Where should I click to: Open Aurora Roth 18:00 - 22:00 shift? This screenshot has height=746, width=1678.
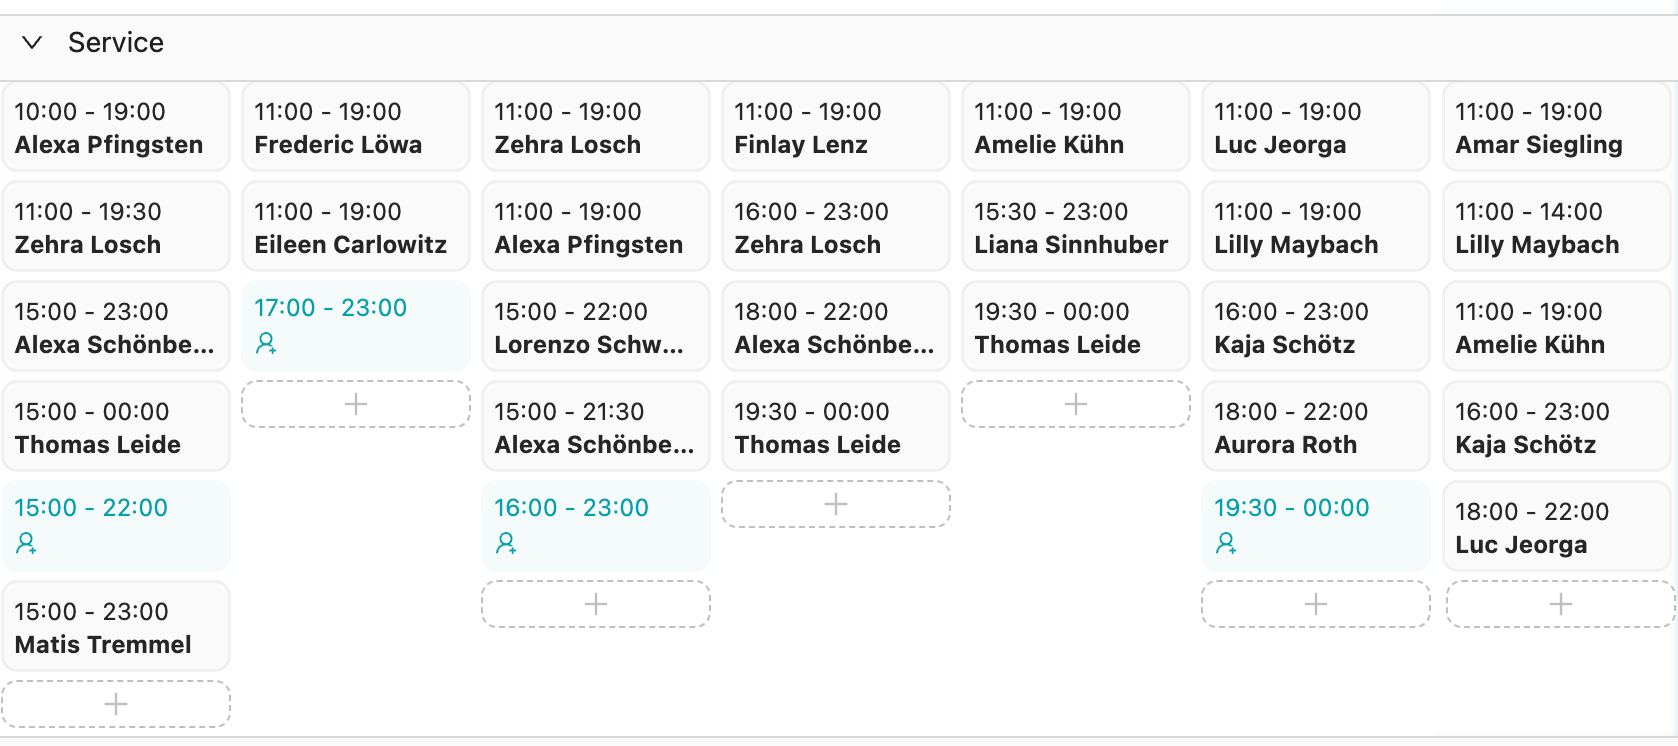pyautogui.click(x=1316, y=427)
